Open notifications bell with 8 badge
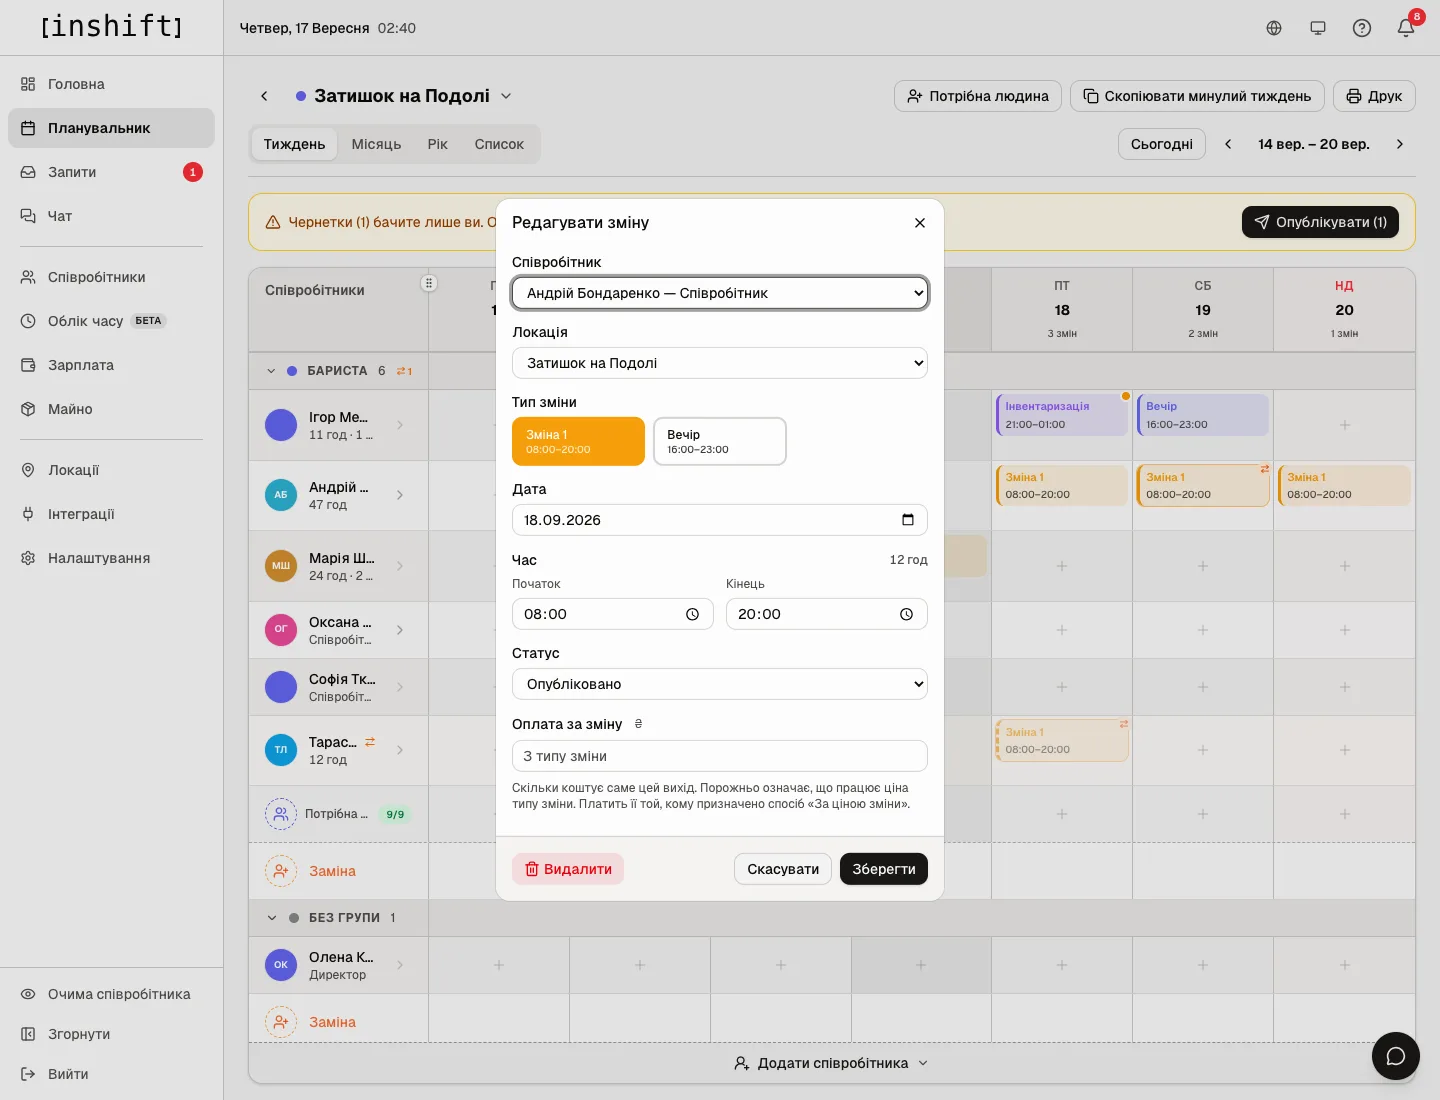The image size is (1440, 1100). point(1406,28)
